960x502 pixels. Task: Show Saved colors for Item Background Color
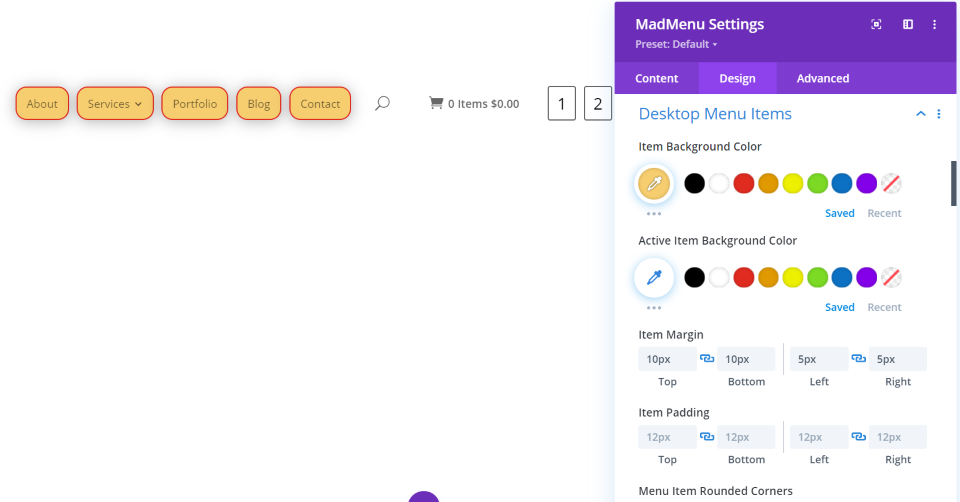tap(839, 213)
